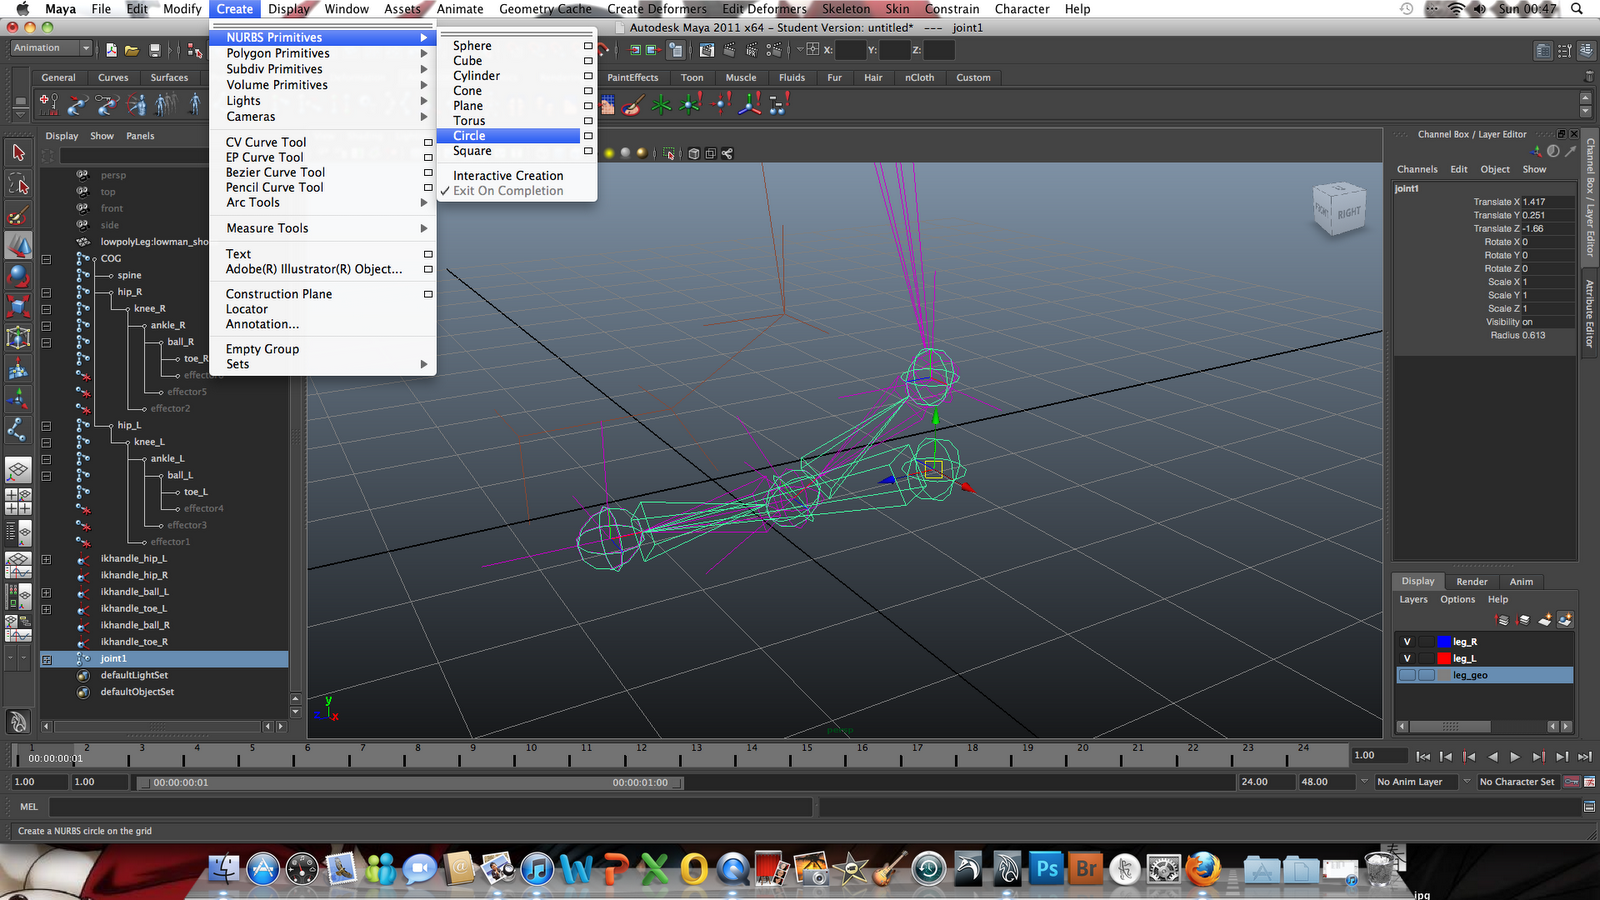Switch to the nCloth shelf tab
Viewport: 1600px width, 900px height.
[x=919, y=77]
